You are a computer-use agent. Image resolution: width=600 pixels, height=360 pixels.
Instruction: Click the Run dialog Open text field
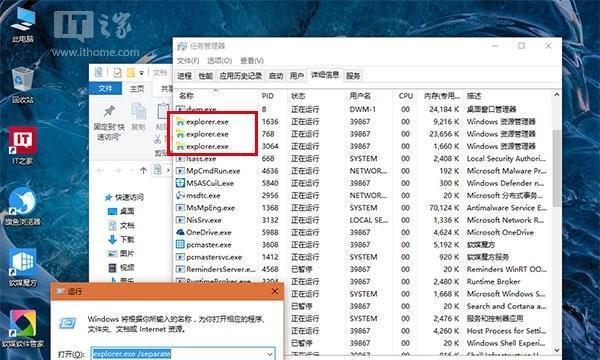[x=178, y=354]
